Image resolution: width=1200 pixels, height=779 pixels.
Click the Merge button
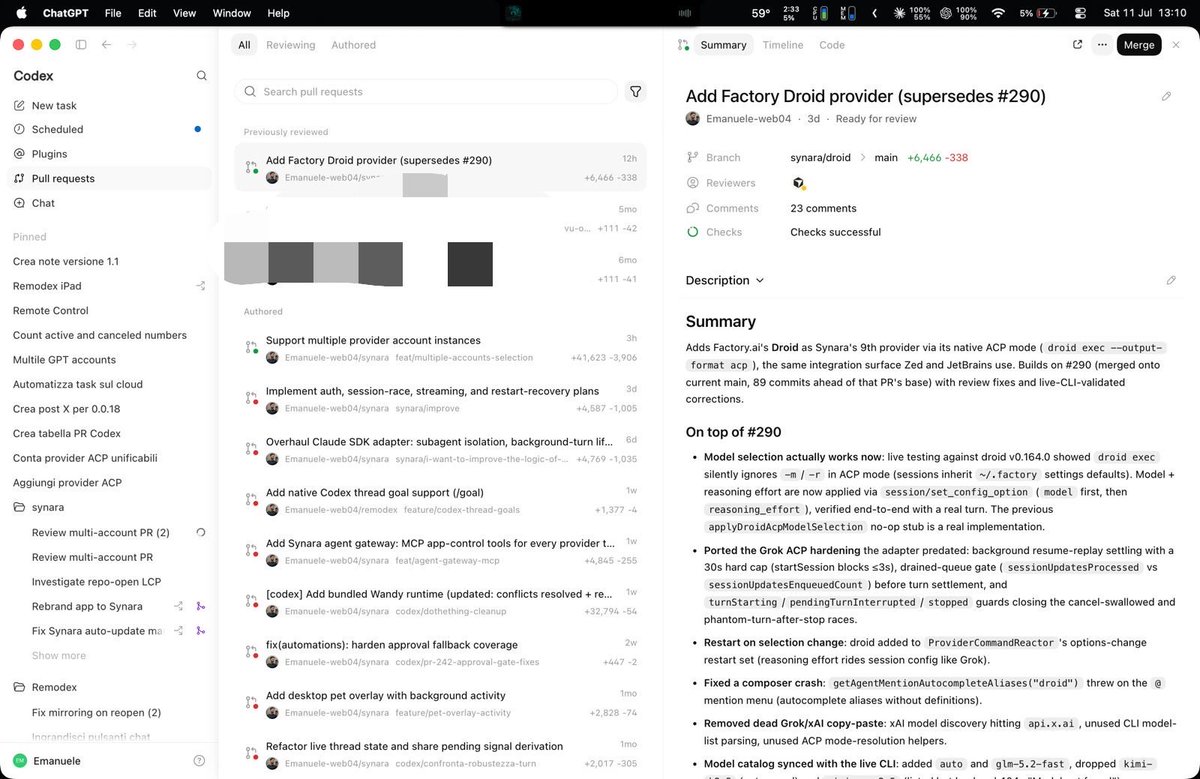(x=1139, y=45)
